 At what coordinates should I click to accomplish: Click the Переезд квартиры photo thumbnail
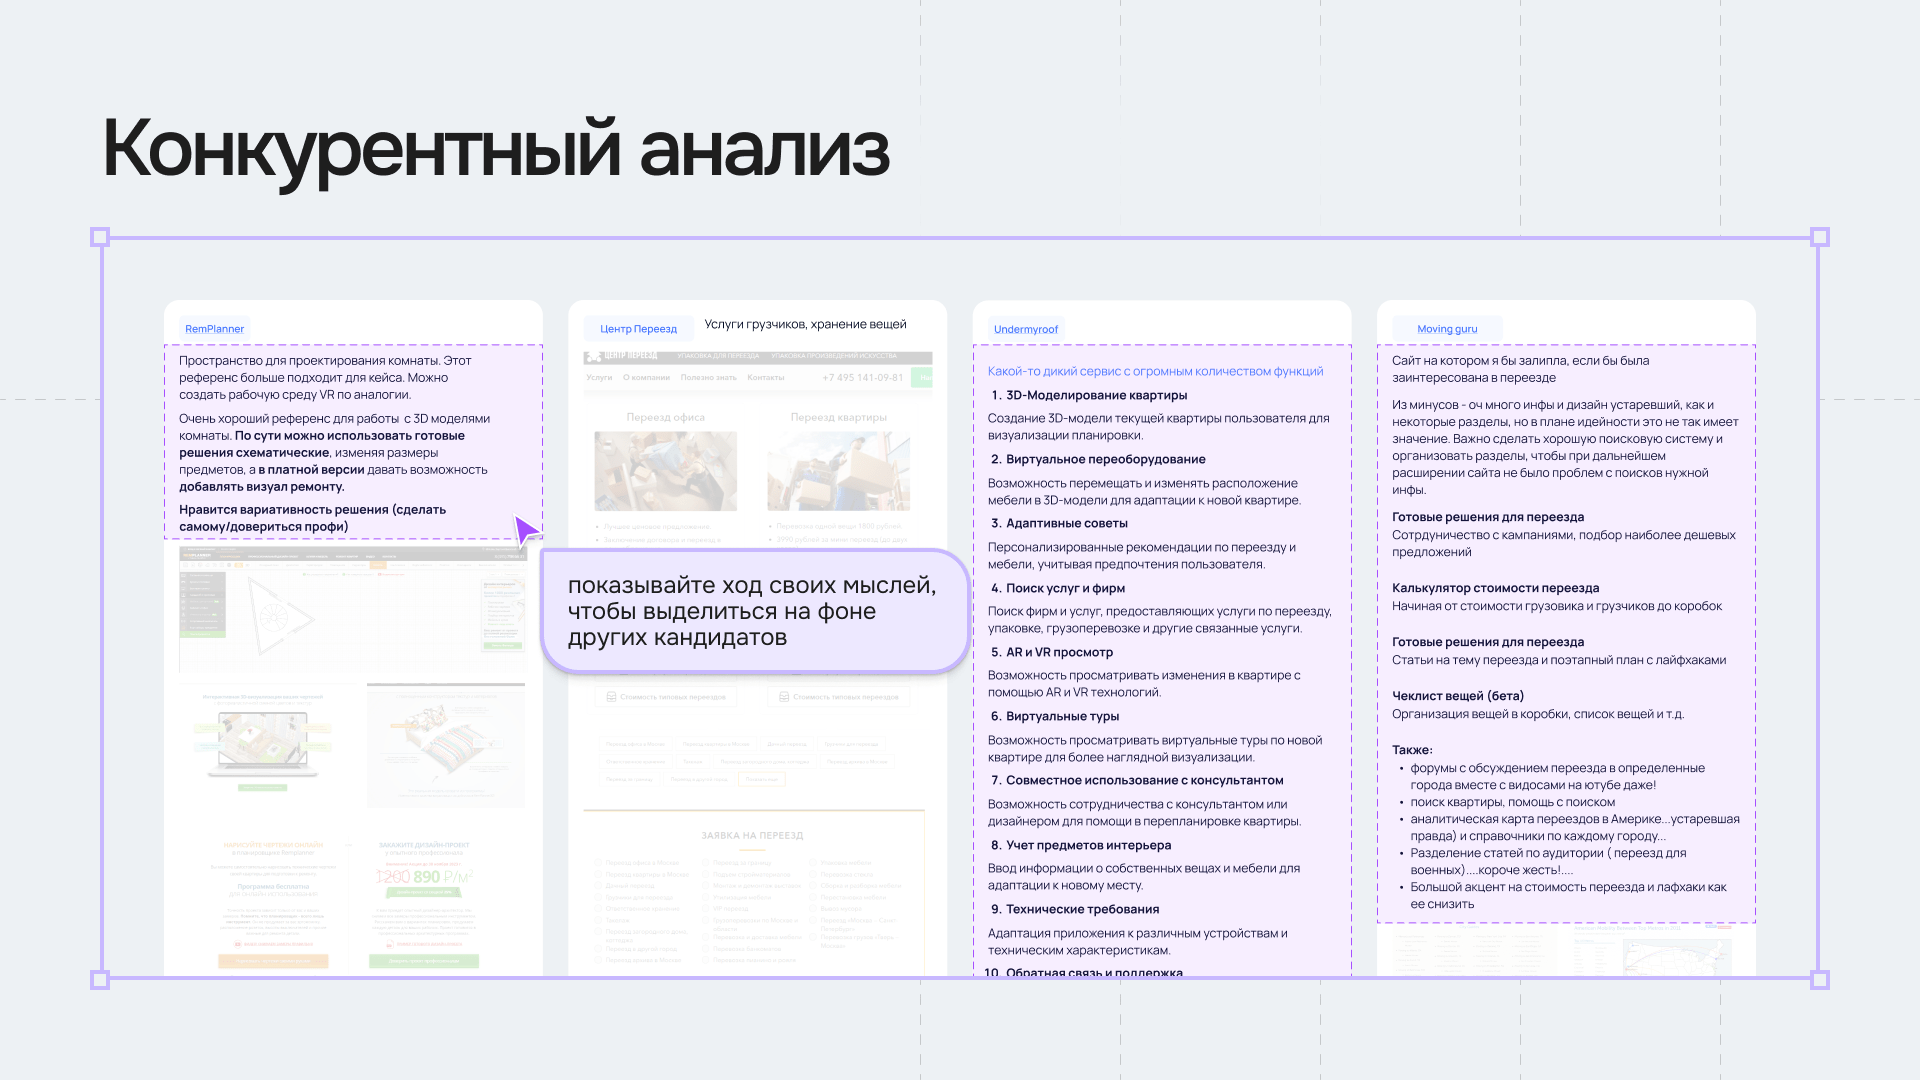(840, 470)
